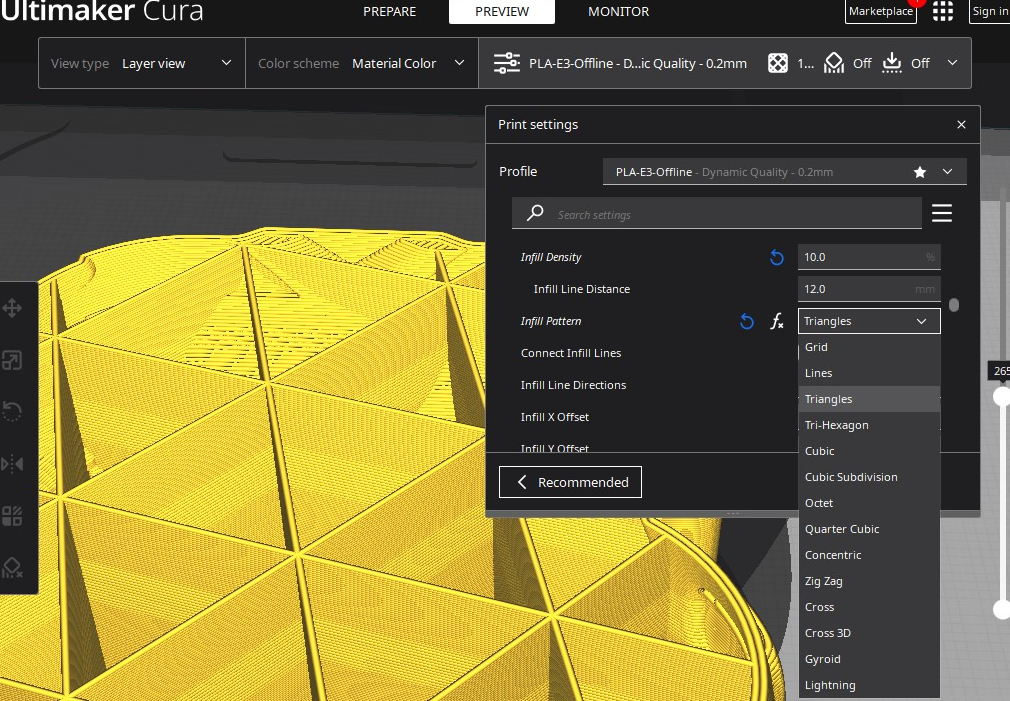Screen dimensions: 1010x701
Task: Click the Infill Pattern formula fx icon
Action: 776,322
